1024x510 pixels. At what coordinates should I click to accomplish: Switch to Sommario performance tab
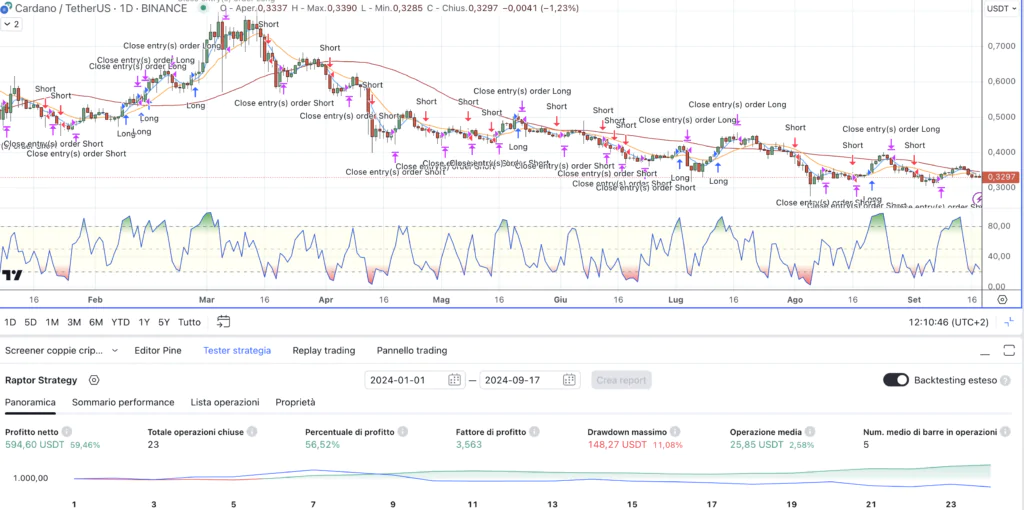point(123,402)
